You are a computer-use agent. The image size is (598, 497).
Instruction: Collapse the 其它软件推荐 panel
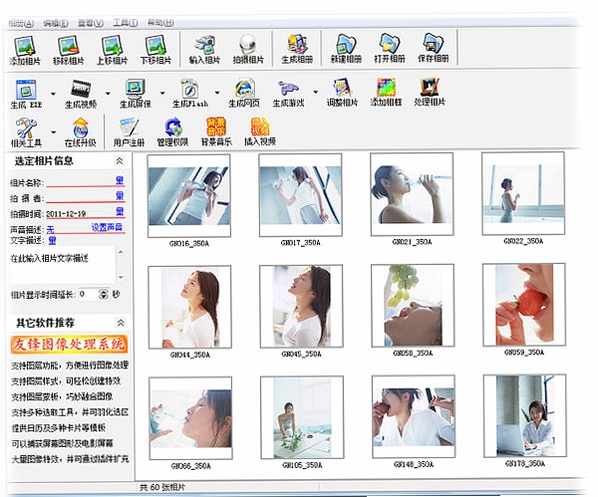point(121,323)
